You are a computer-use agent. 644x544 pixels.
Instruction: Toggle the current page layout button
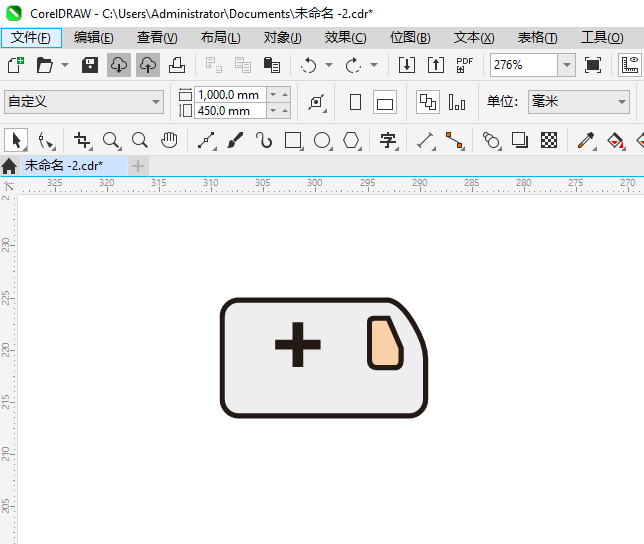pyautogui.click(x=457, y=102)
